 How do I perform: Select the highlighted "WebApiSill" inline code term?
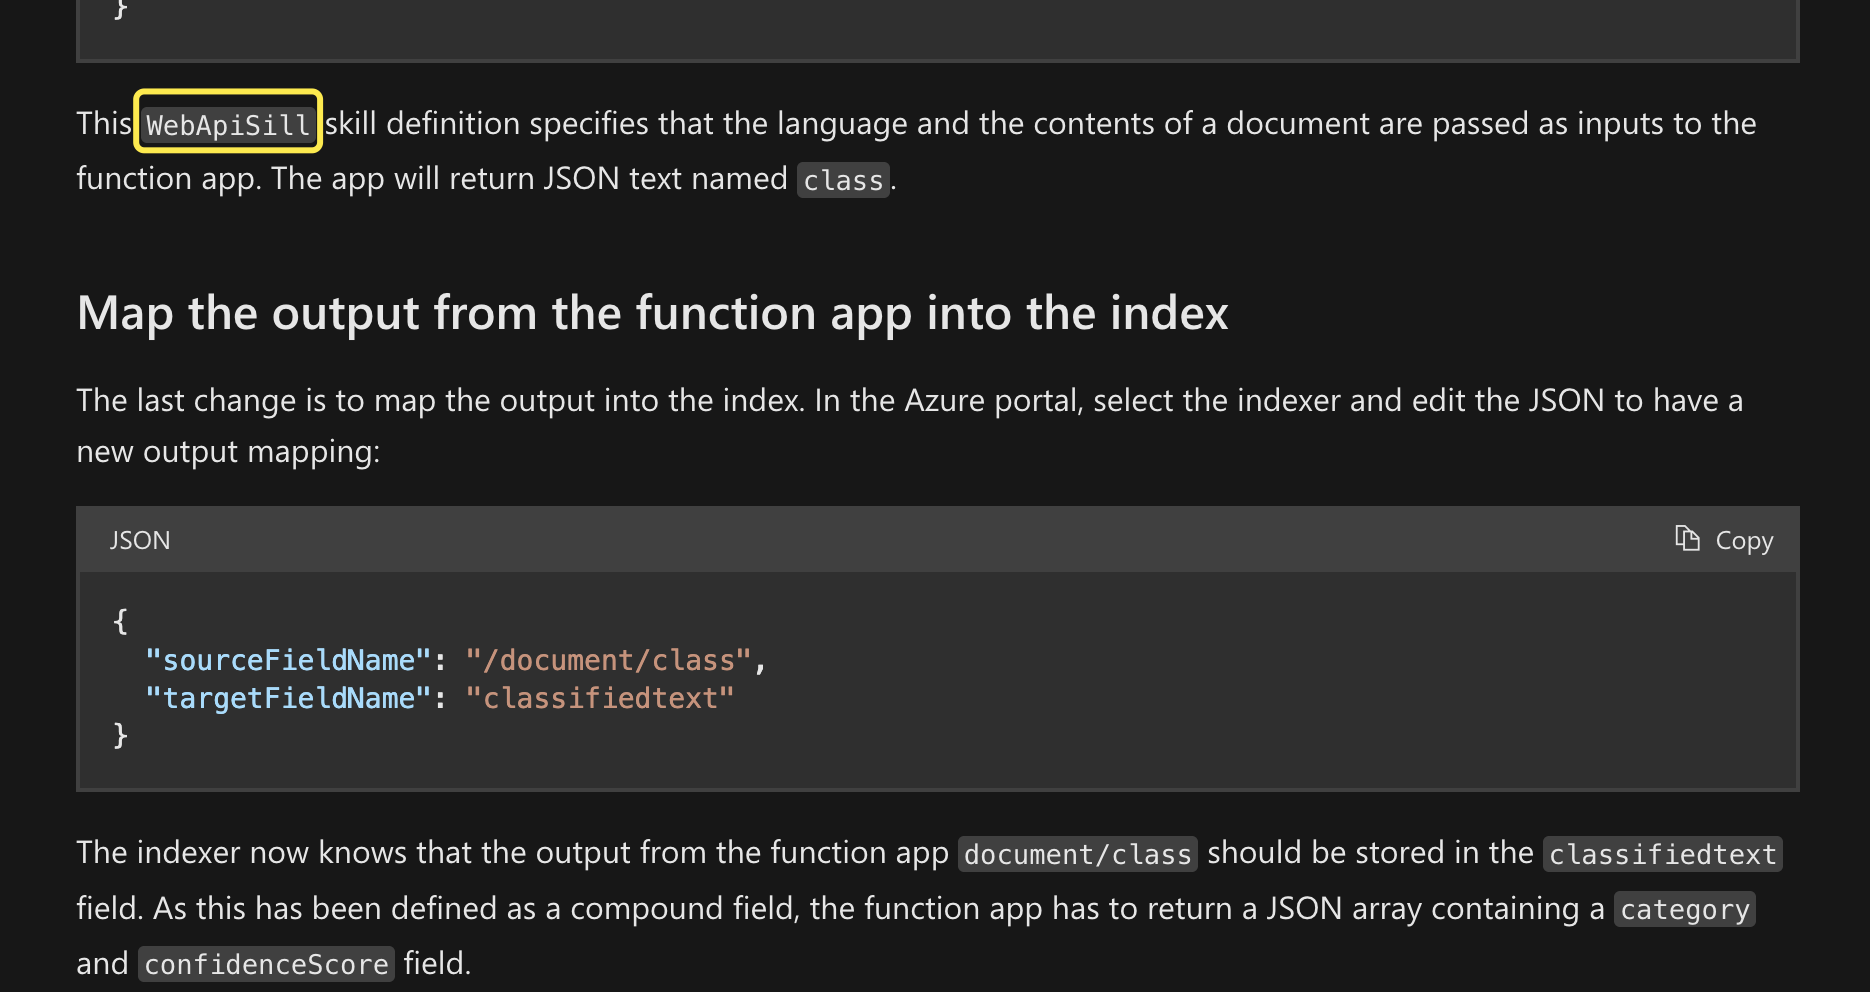pos(227,123)
